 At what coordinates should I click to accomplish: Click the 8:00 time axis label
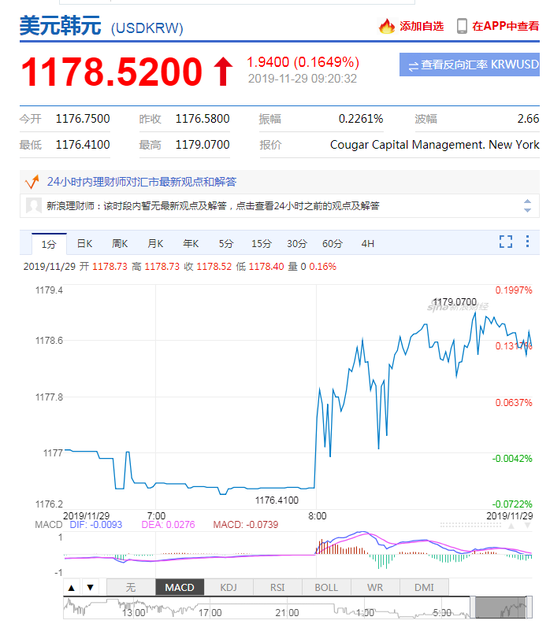317,516
